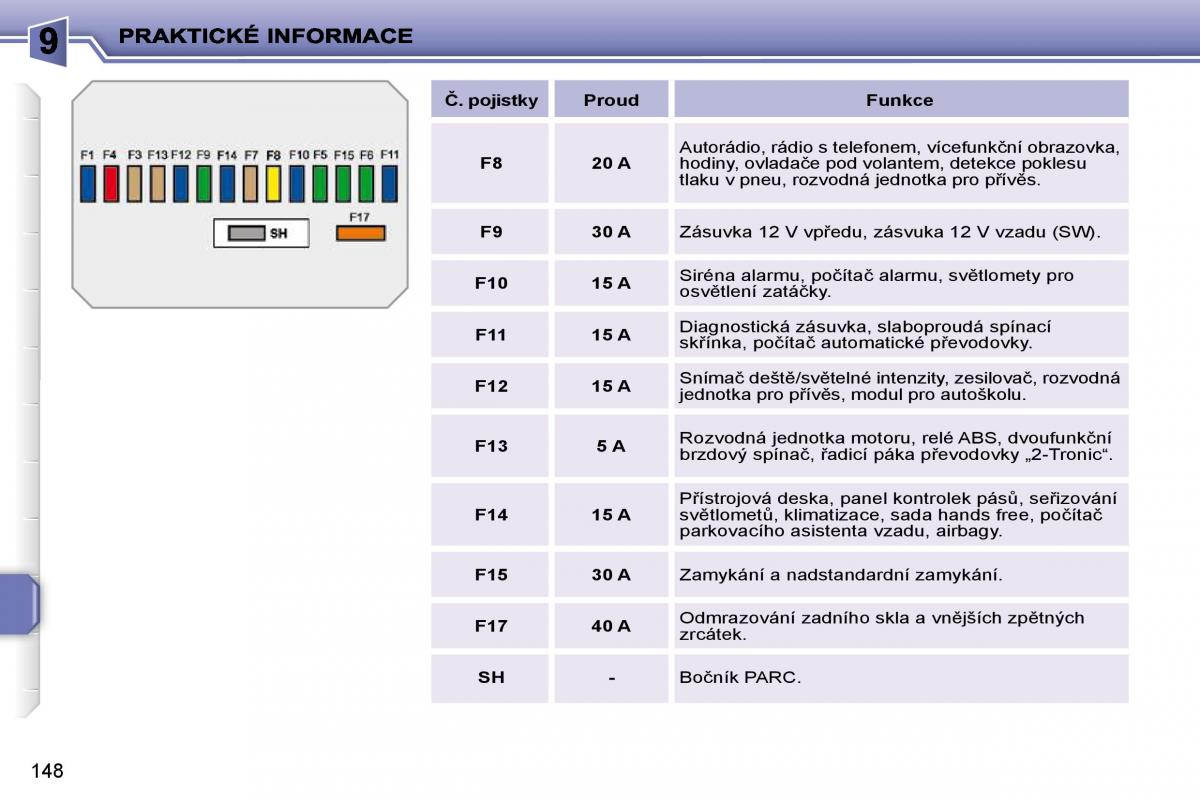Click the 'Funkce' column header
Viewport: 1200px width, 800px height.
click(x=900, y=100)
